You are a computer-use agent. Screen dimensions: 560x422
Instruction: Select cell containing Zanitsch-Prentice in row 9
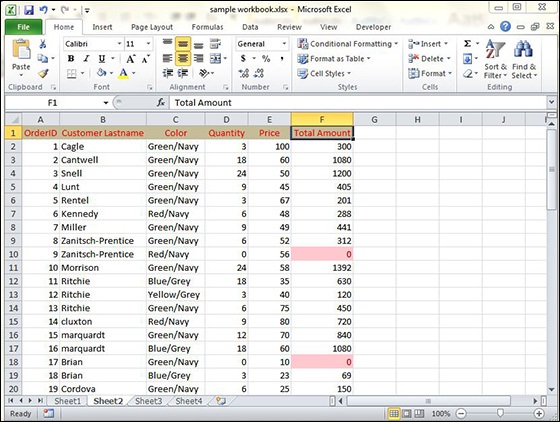pos(103,241)
